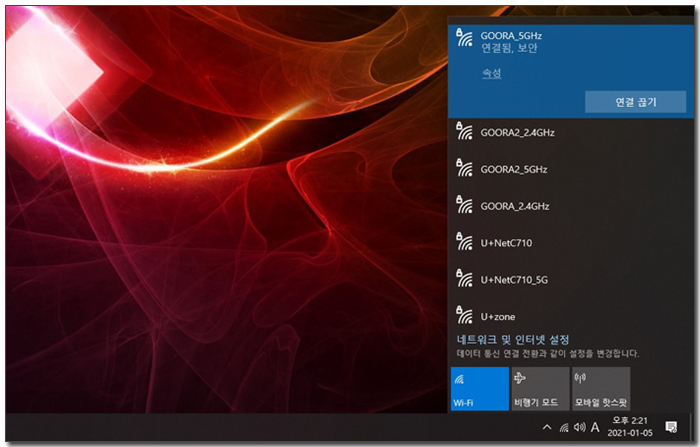Click the signal icon next to GOORA2_5GHz
The width and height of the screenshot is (700, 447).
(x=464, y=168)
